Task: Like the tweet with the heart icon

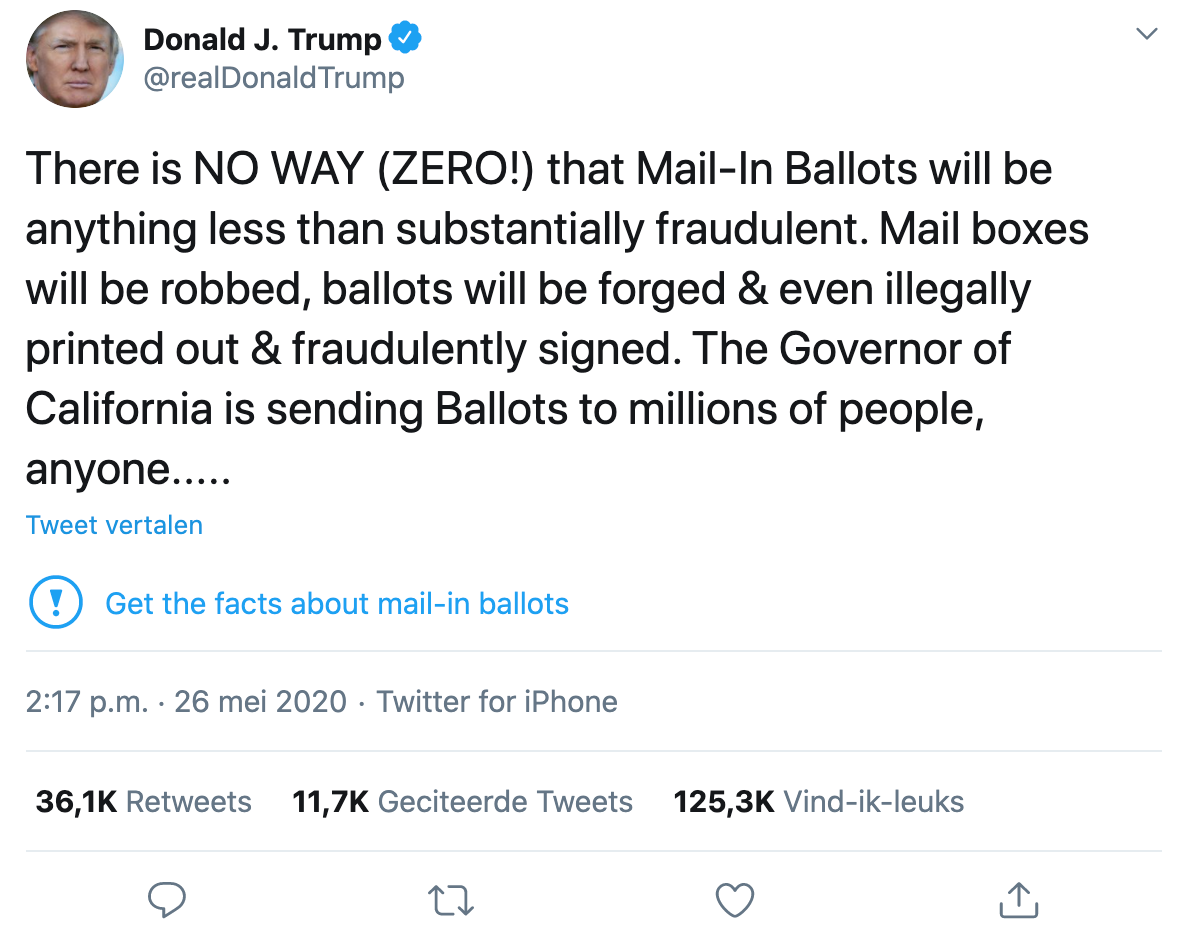Action: coord(735,901)
